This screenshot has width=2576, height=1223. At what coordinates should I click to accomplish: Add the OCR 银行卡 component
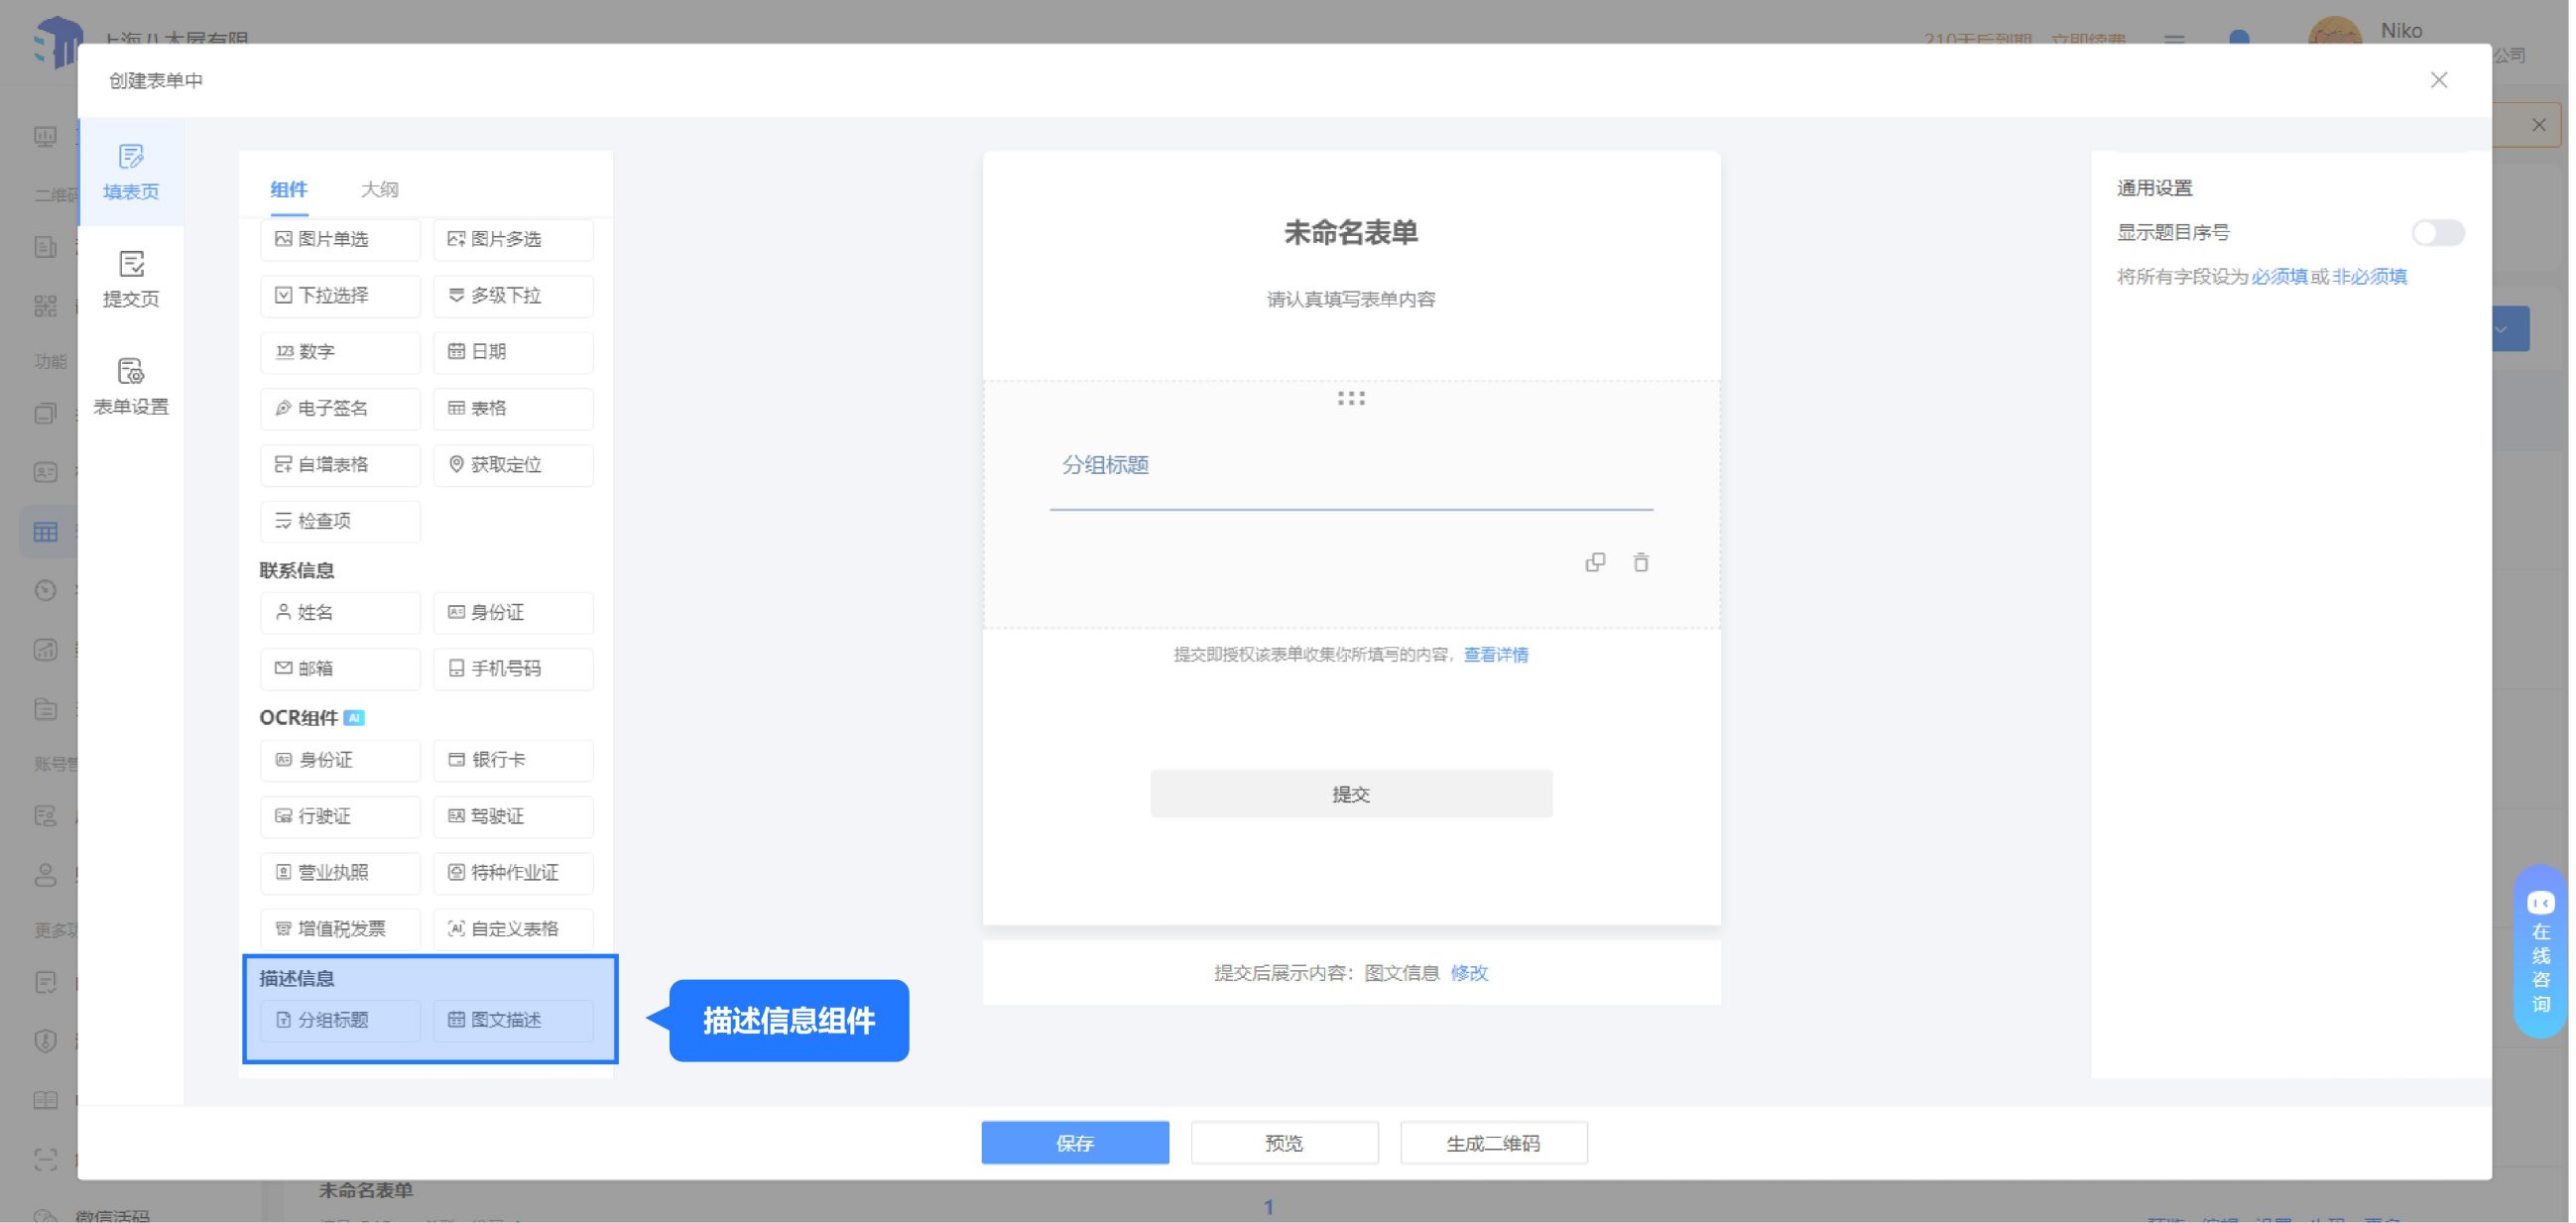pos(514,760)
